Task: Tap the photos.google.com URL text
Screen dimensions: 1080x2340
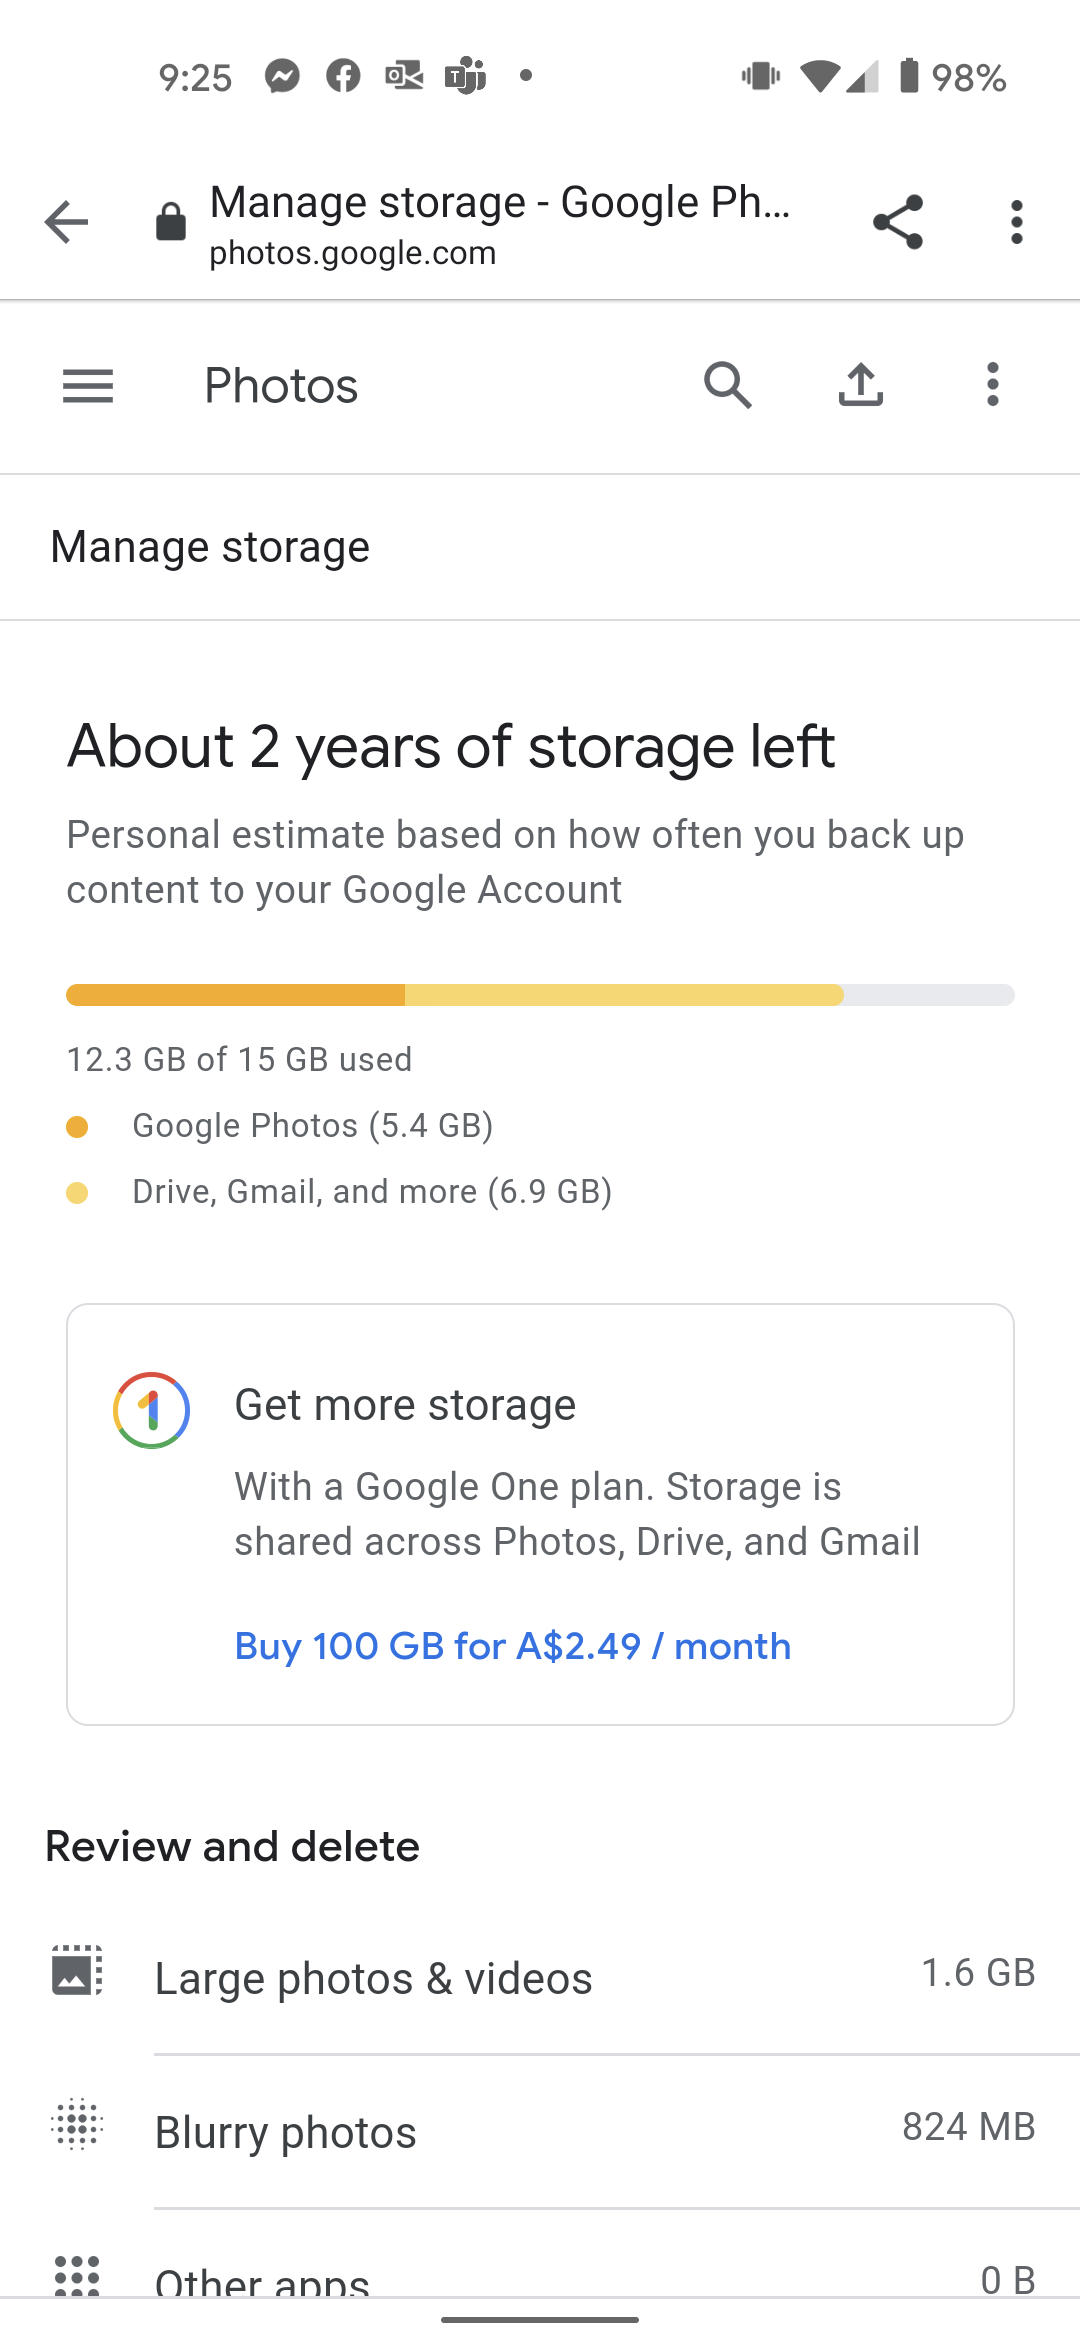Action: (352, 254)
